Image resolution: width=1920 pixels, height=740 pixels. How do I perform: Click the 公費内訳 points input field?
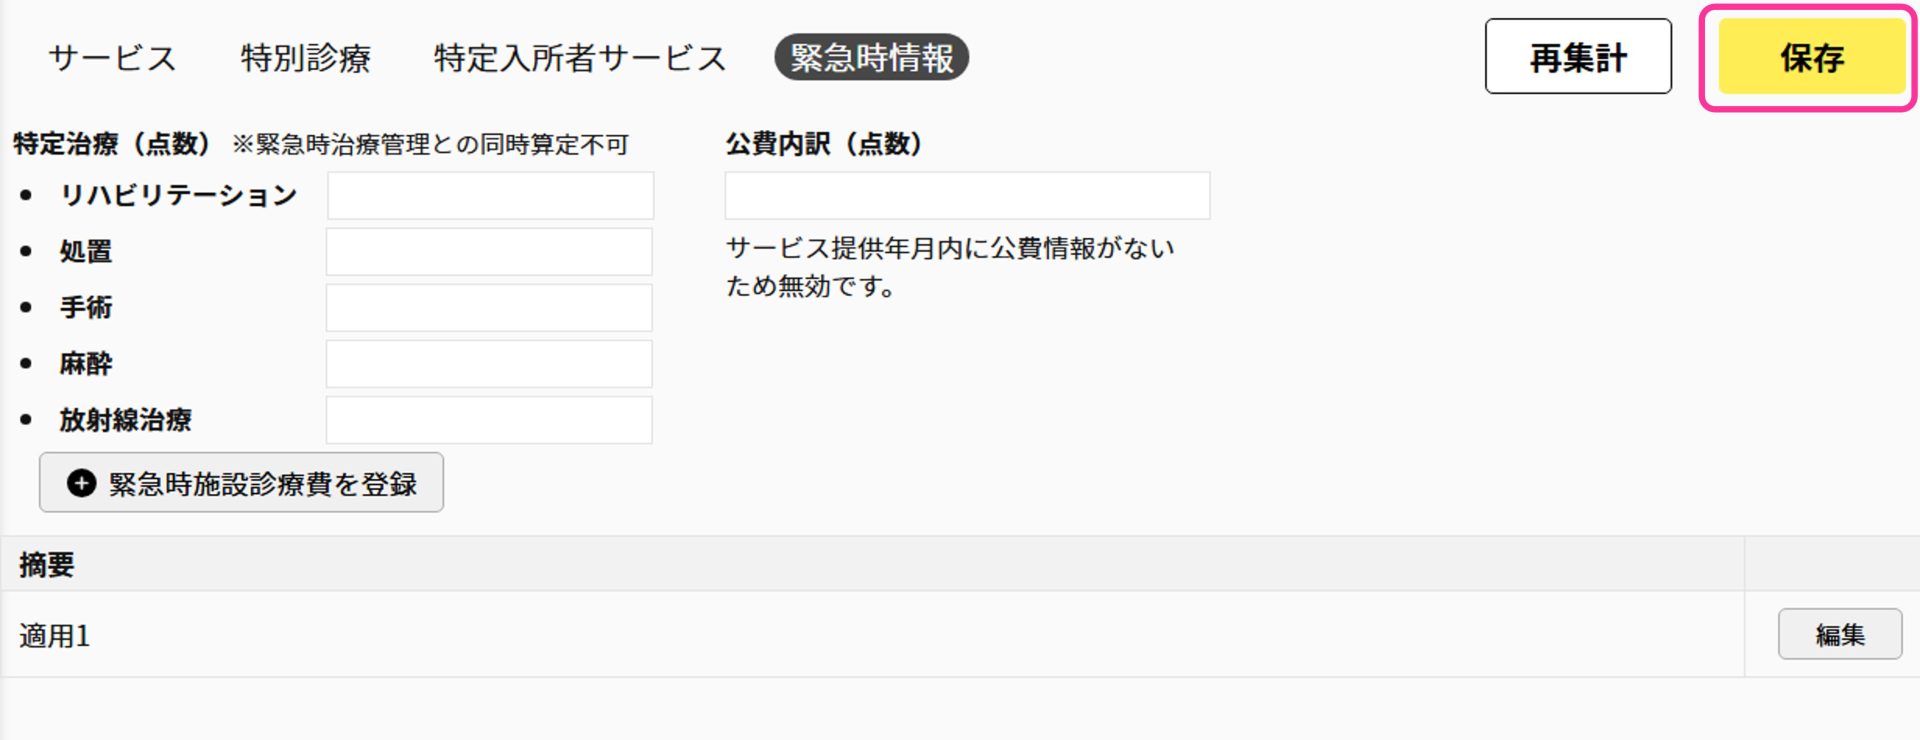(x=967, y=196)
